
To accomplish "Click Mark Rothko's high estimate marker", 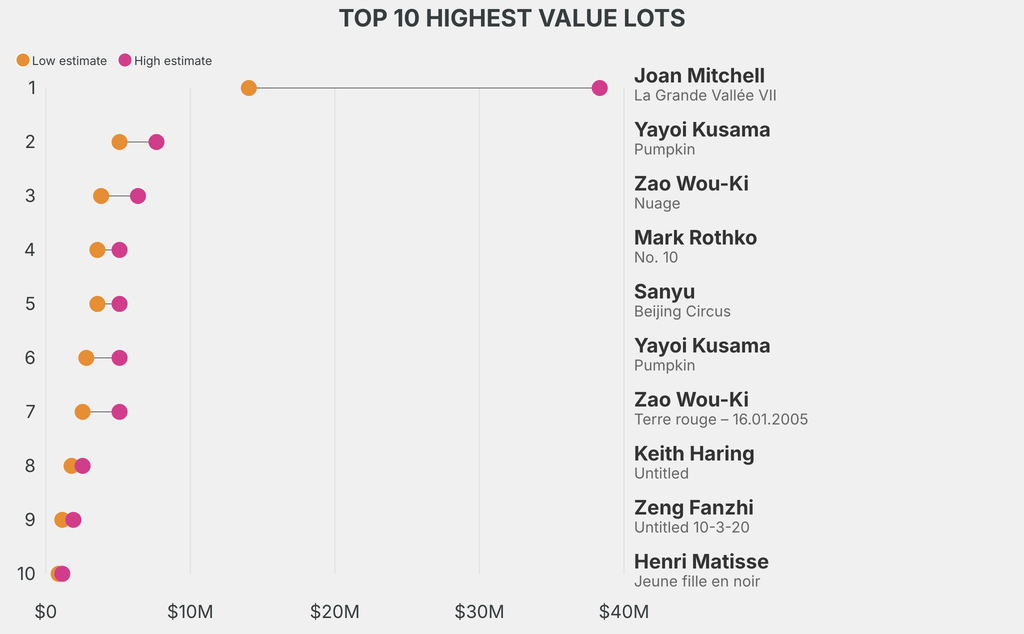I will click(x=119, y=250).
